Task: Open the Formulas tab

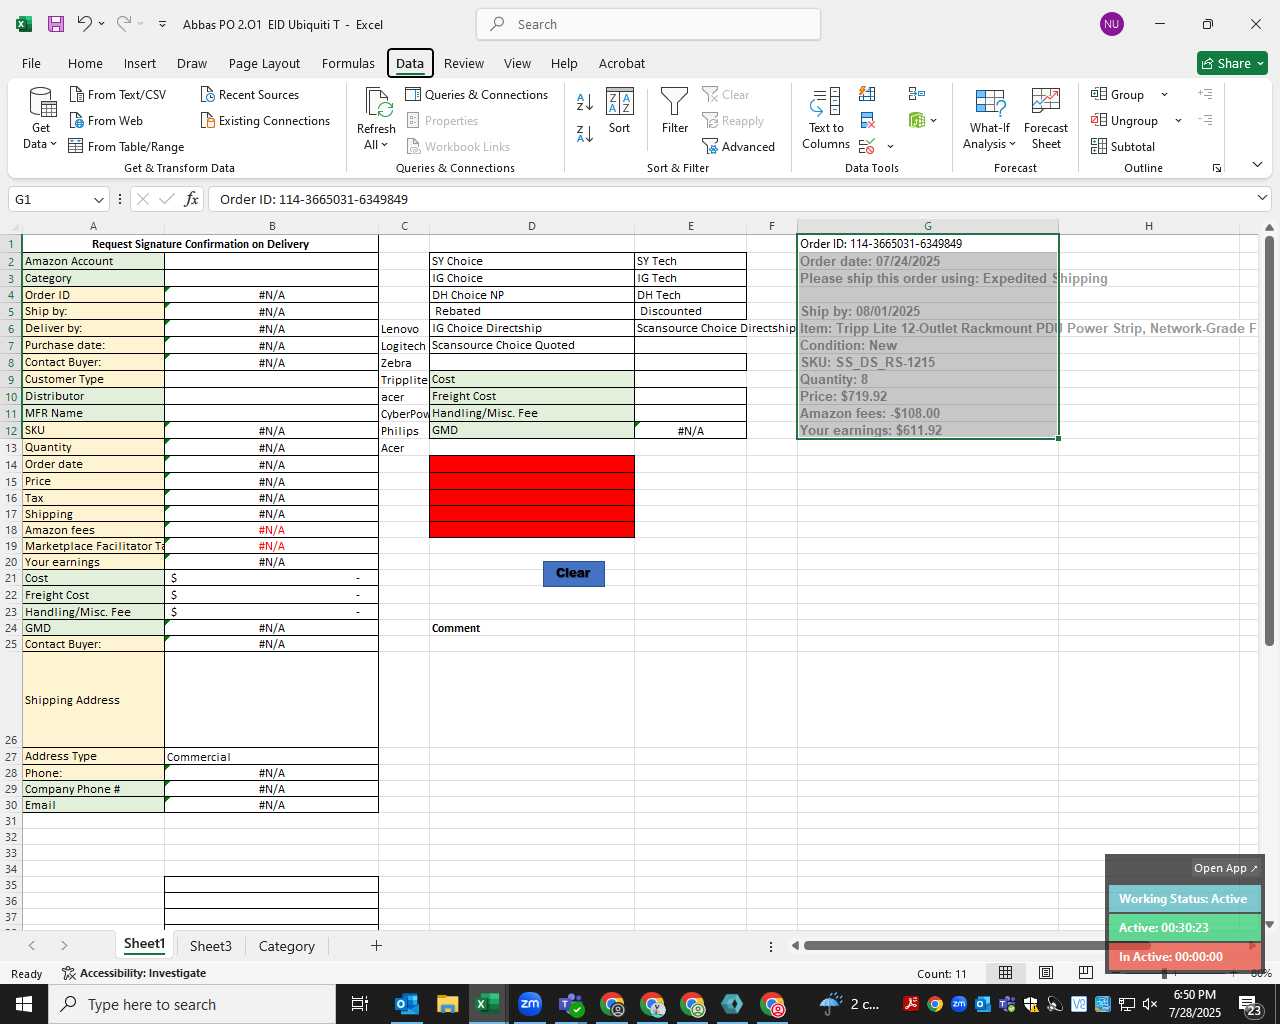Action: 348,63
